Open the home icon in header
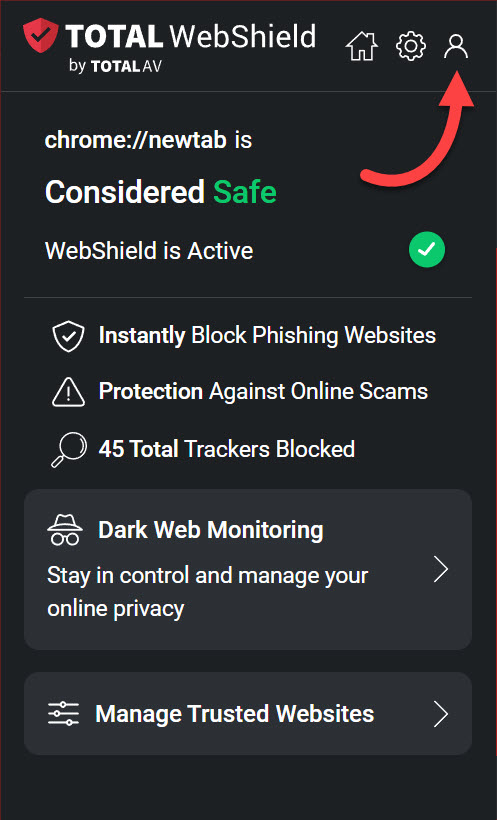 click(x=362, y=46)
